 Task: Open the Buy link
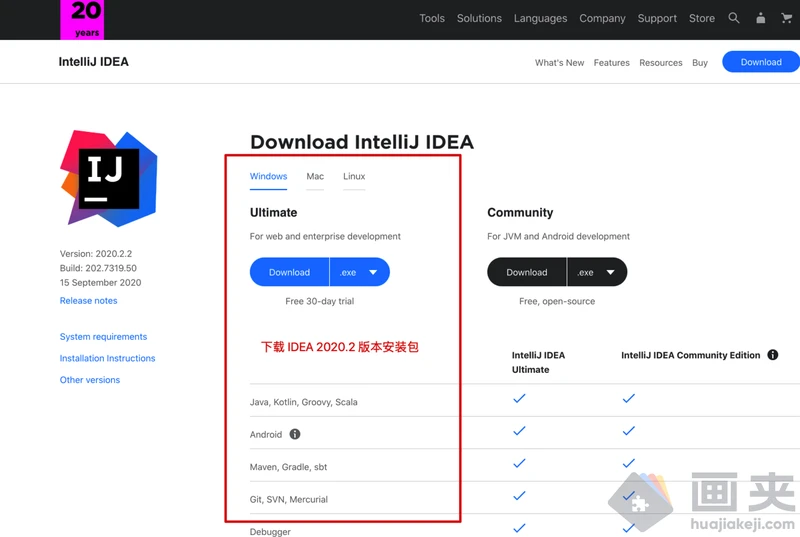pos(699,63)
